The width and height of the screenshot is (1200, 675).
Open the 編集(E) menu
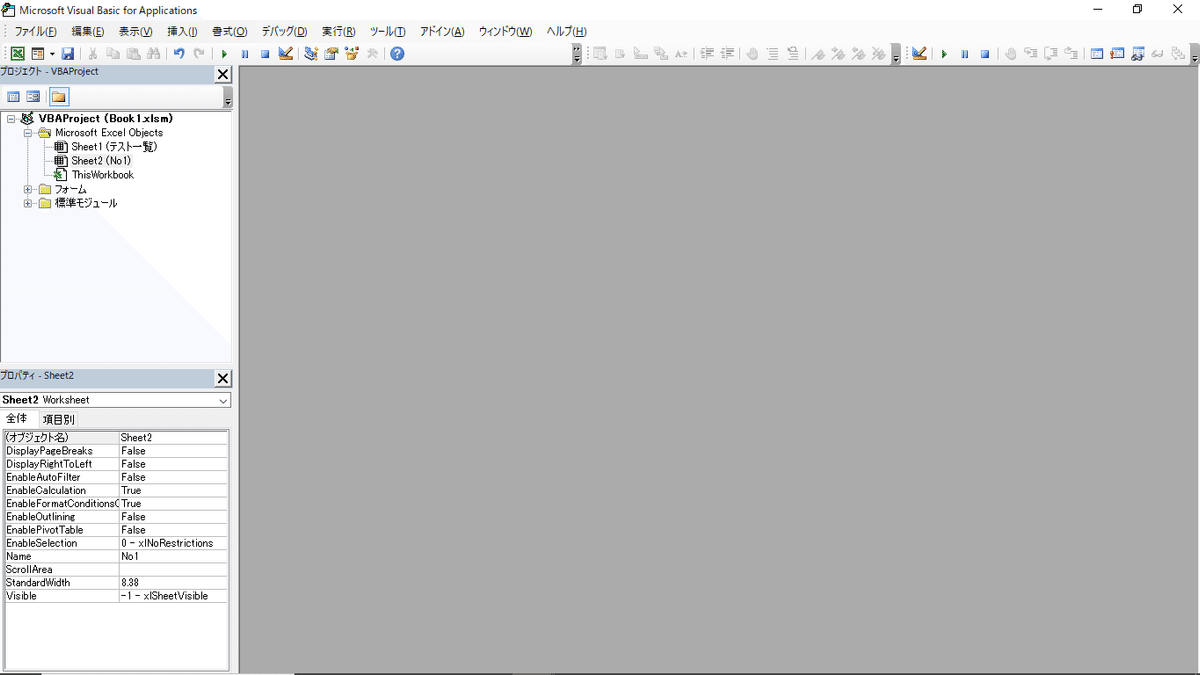88,32
